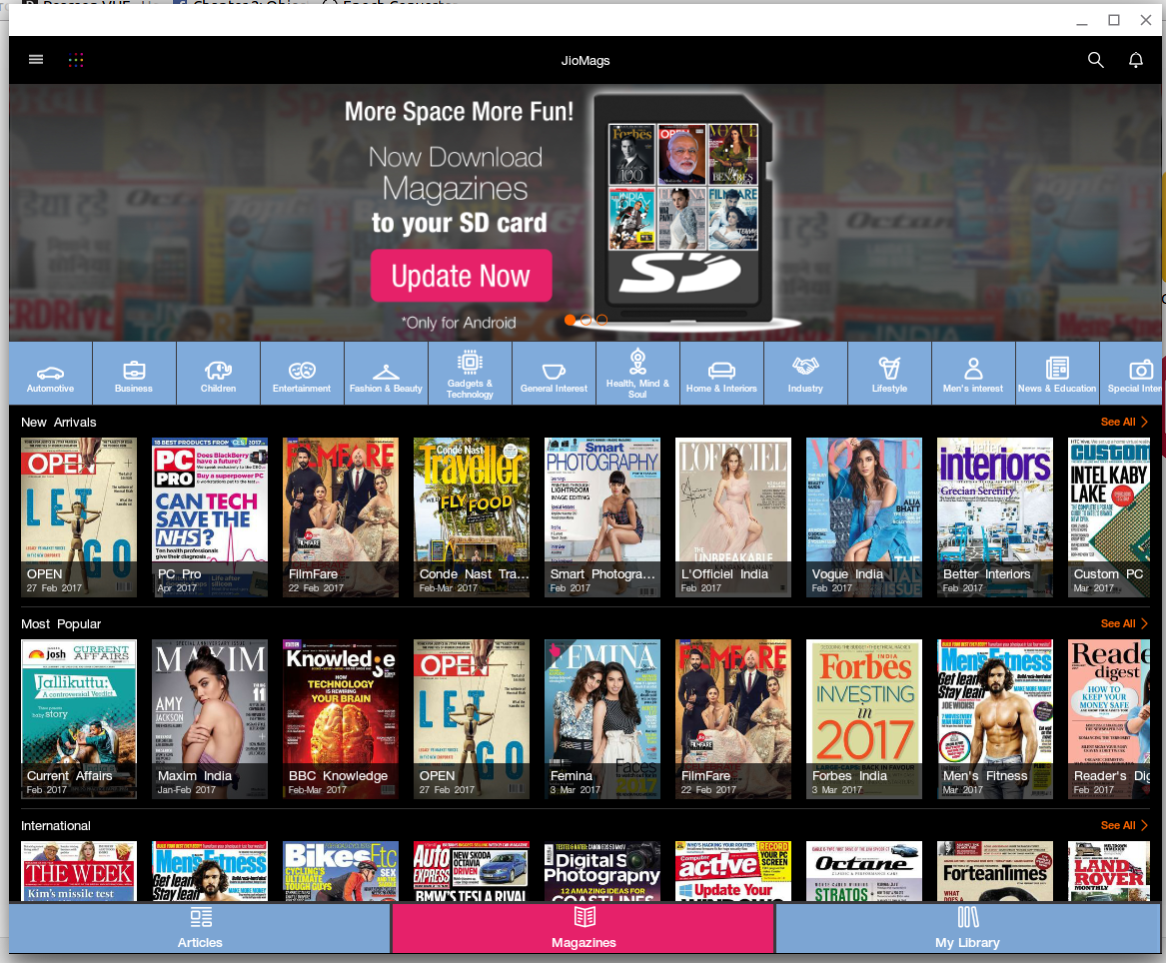This screenshot has height=963, width=1166.
Task: Select the Special Interest category
Action: pos(1131,373)
